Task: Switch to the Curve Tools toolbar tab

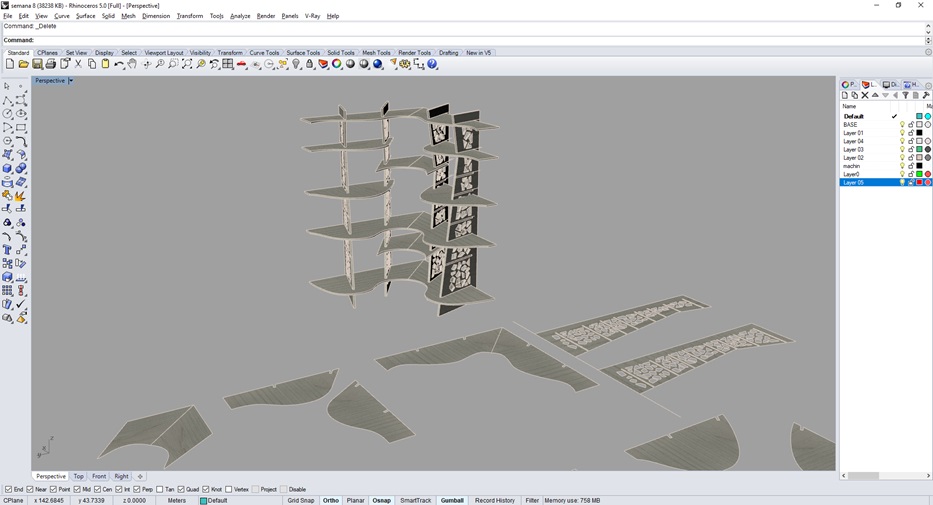Action: coord(264,53)
